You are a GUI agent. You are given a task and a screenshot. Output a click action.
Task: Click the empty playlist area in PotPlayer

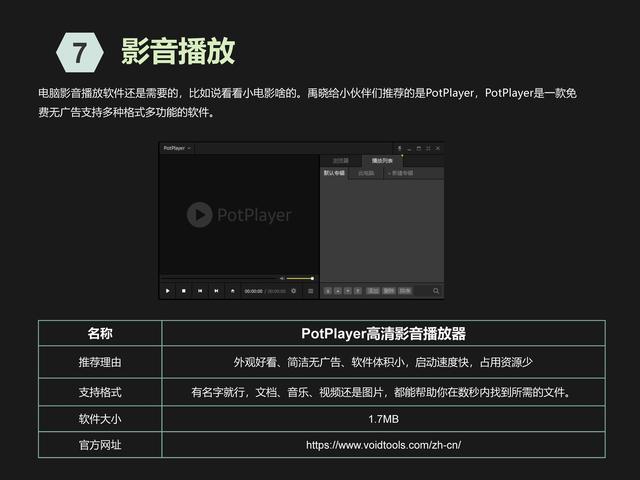coord(382,231)
